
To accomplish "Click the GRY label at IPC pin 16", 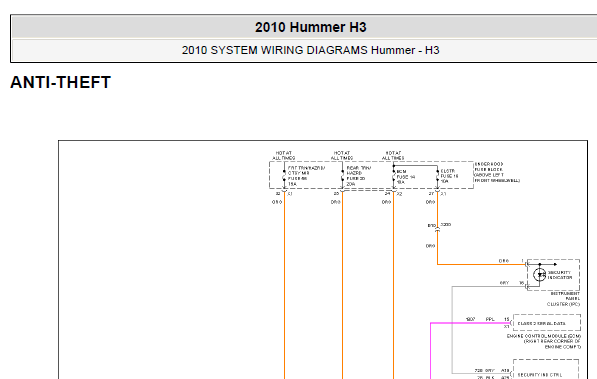I will pyautogui.click(x=504, y=283).
